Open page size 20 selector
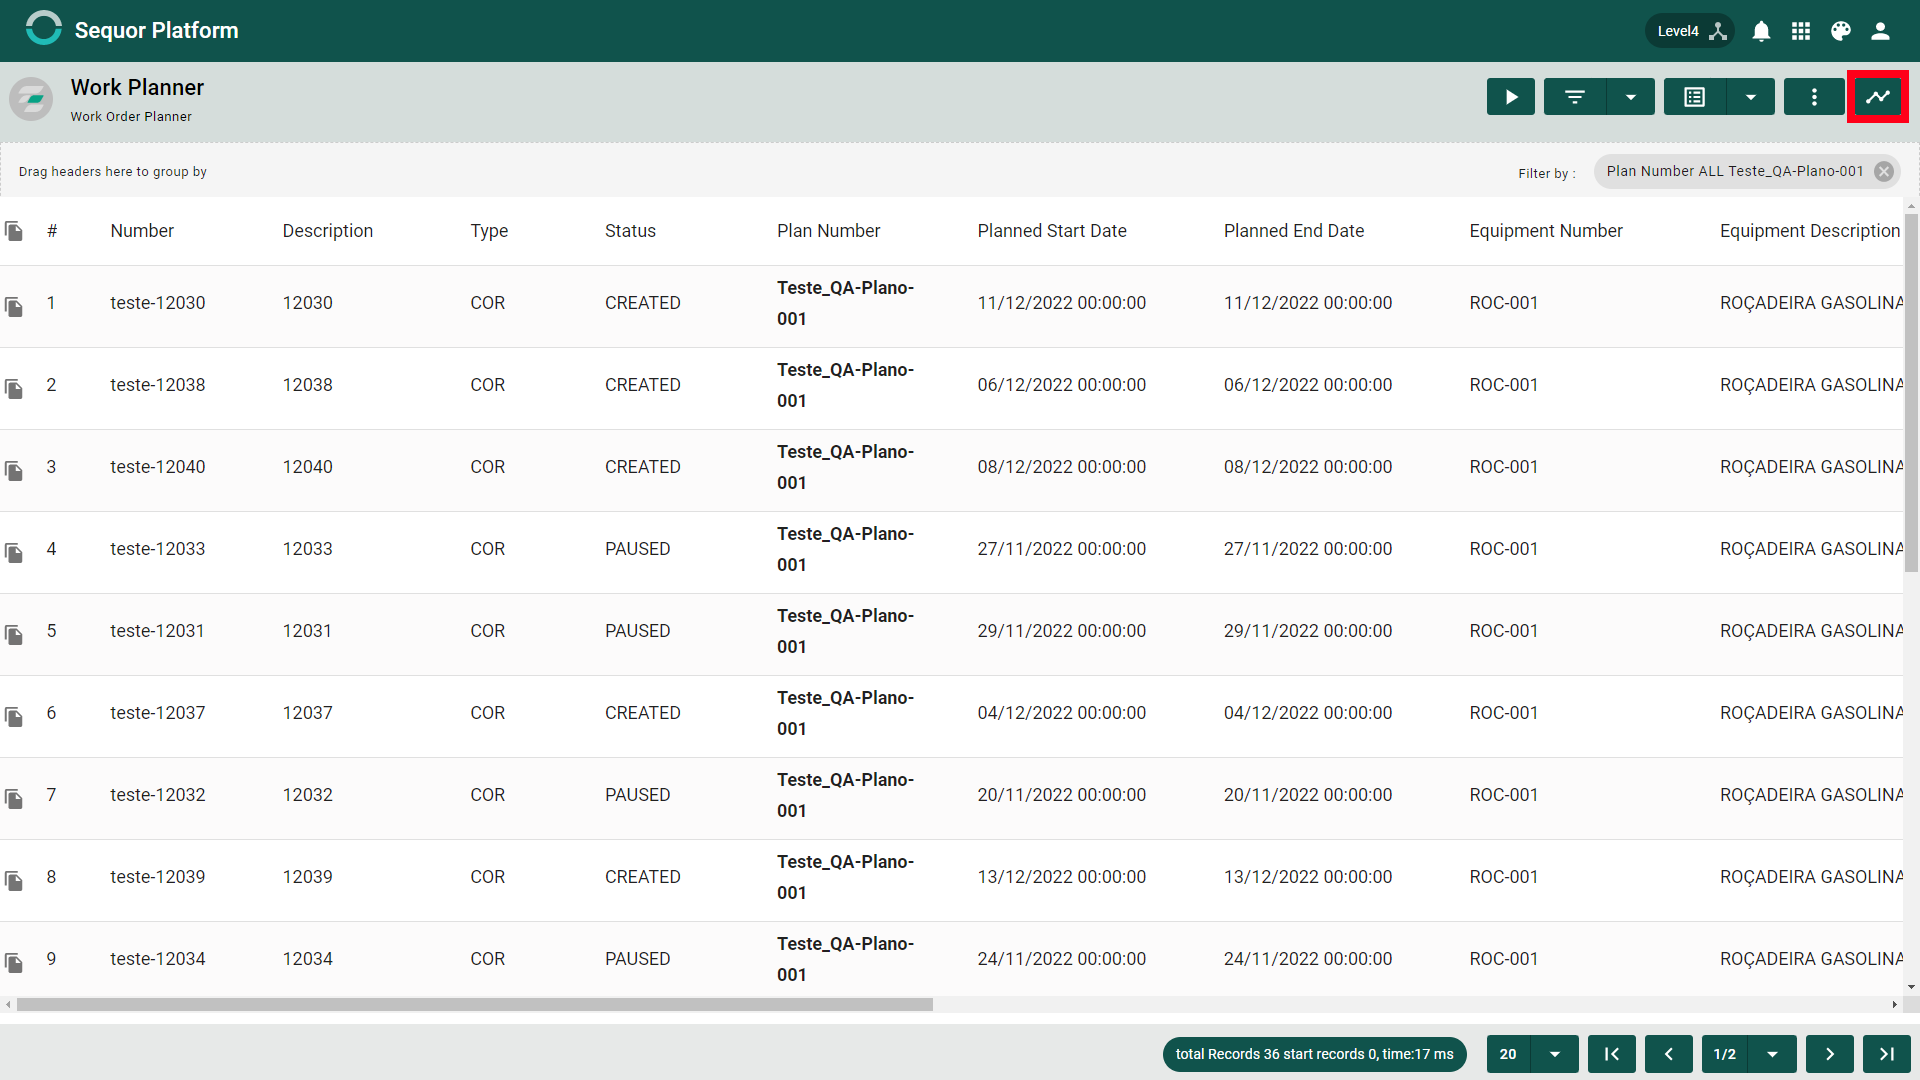 click(x=1509, y=1054)
